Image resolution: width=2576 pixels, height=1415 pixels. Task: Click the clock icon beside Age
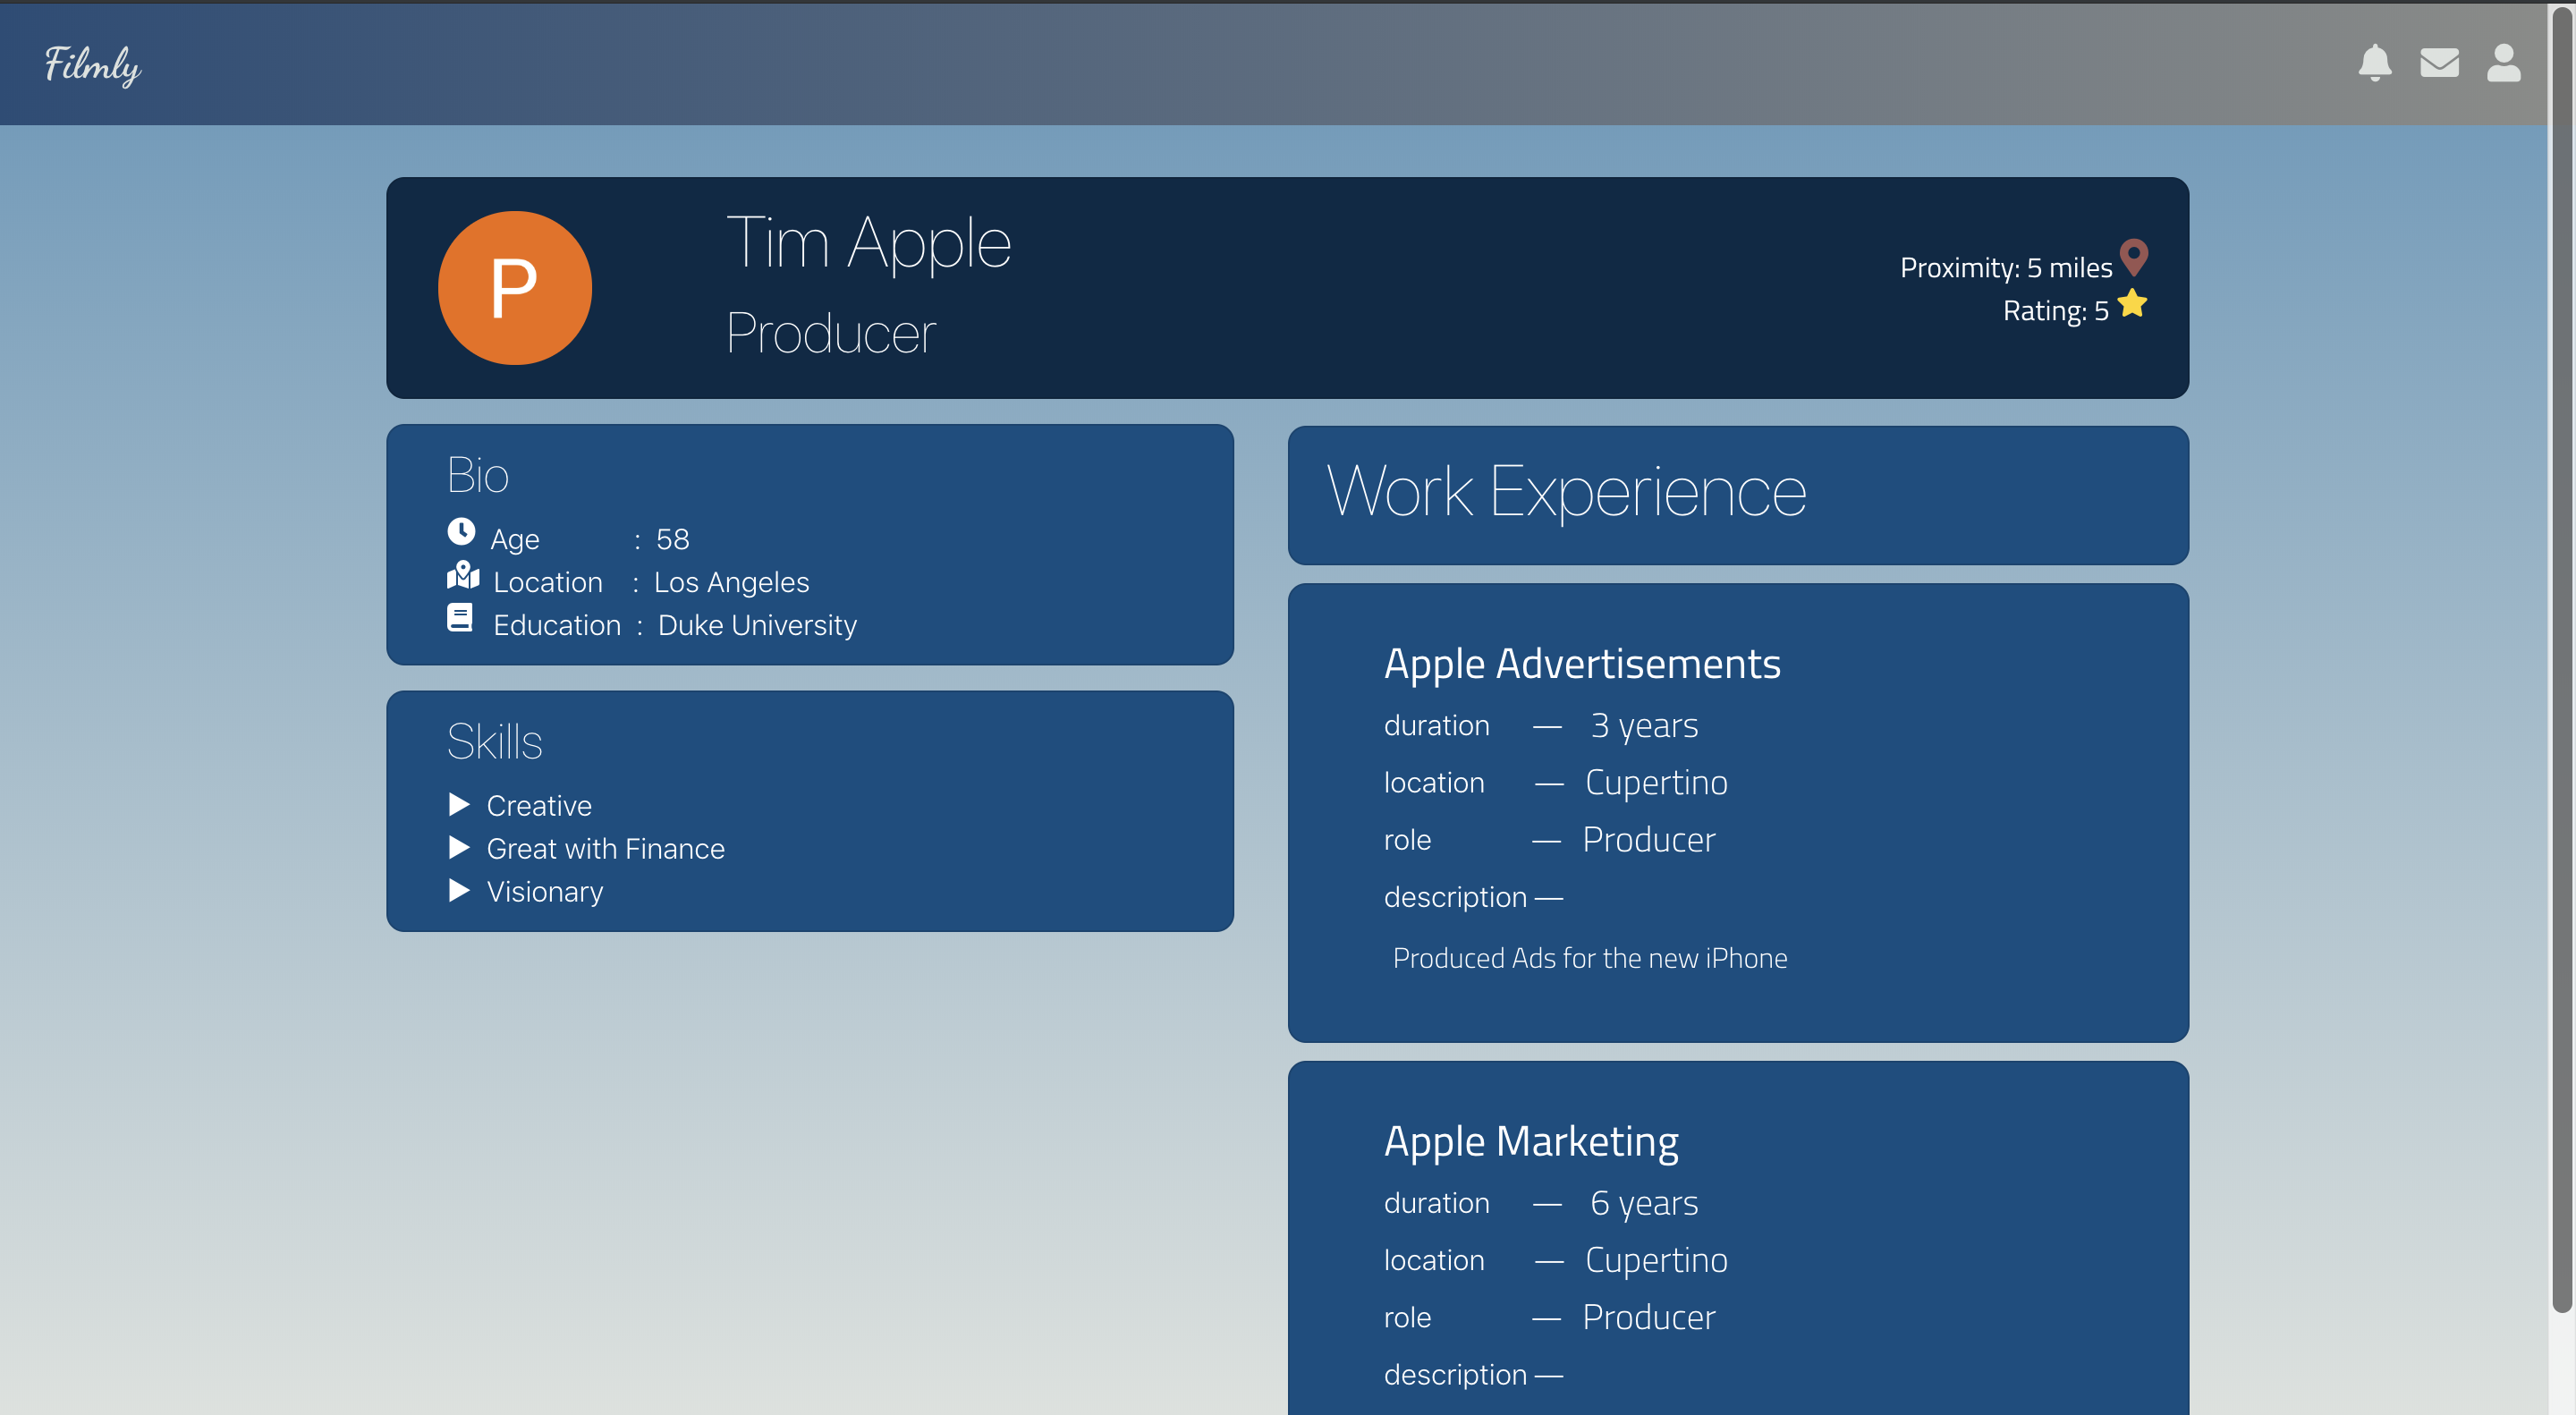pyautogui.click(x=461, y=531)
